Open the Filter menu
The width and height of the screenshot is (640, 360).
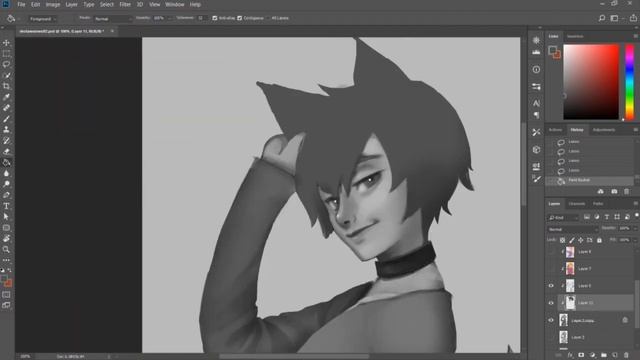[125, 4]
